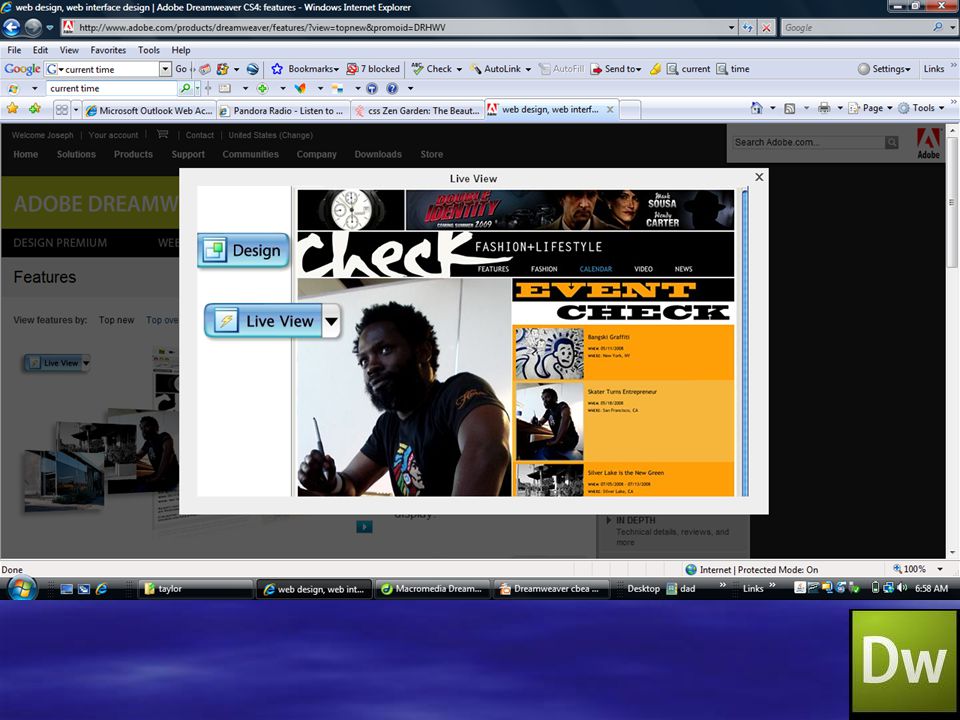Image resolution: width=960 pixels, height=720 pixels.
Task: Expand the Google search box dropdown arrow
Action: [953, 28]
